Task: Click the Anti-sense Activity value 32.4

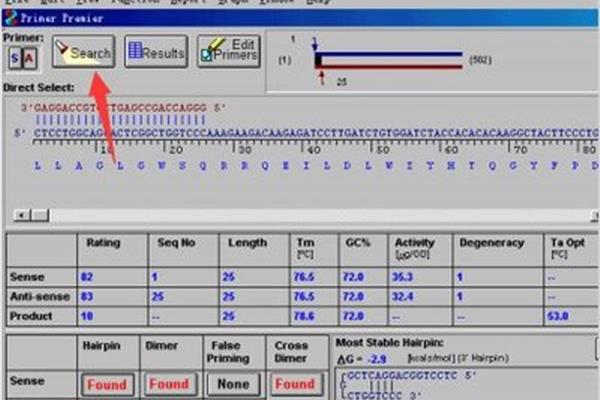Action: coord(403,296)
